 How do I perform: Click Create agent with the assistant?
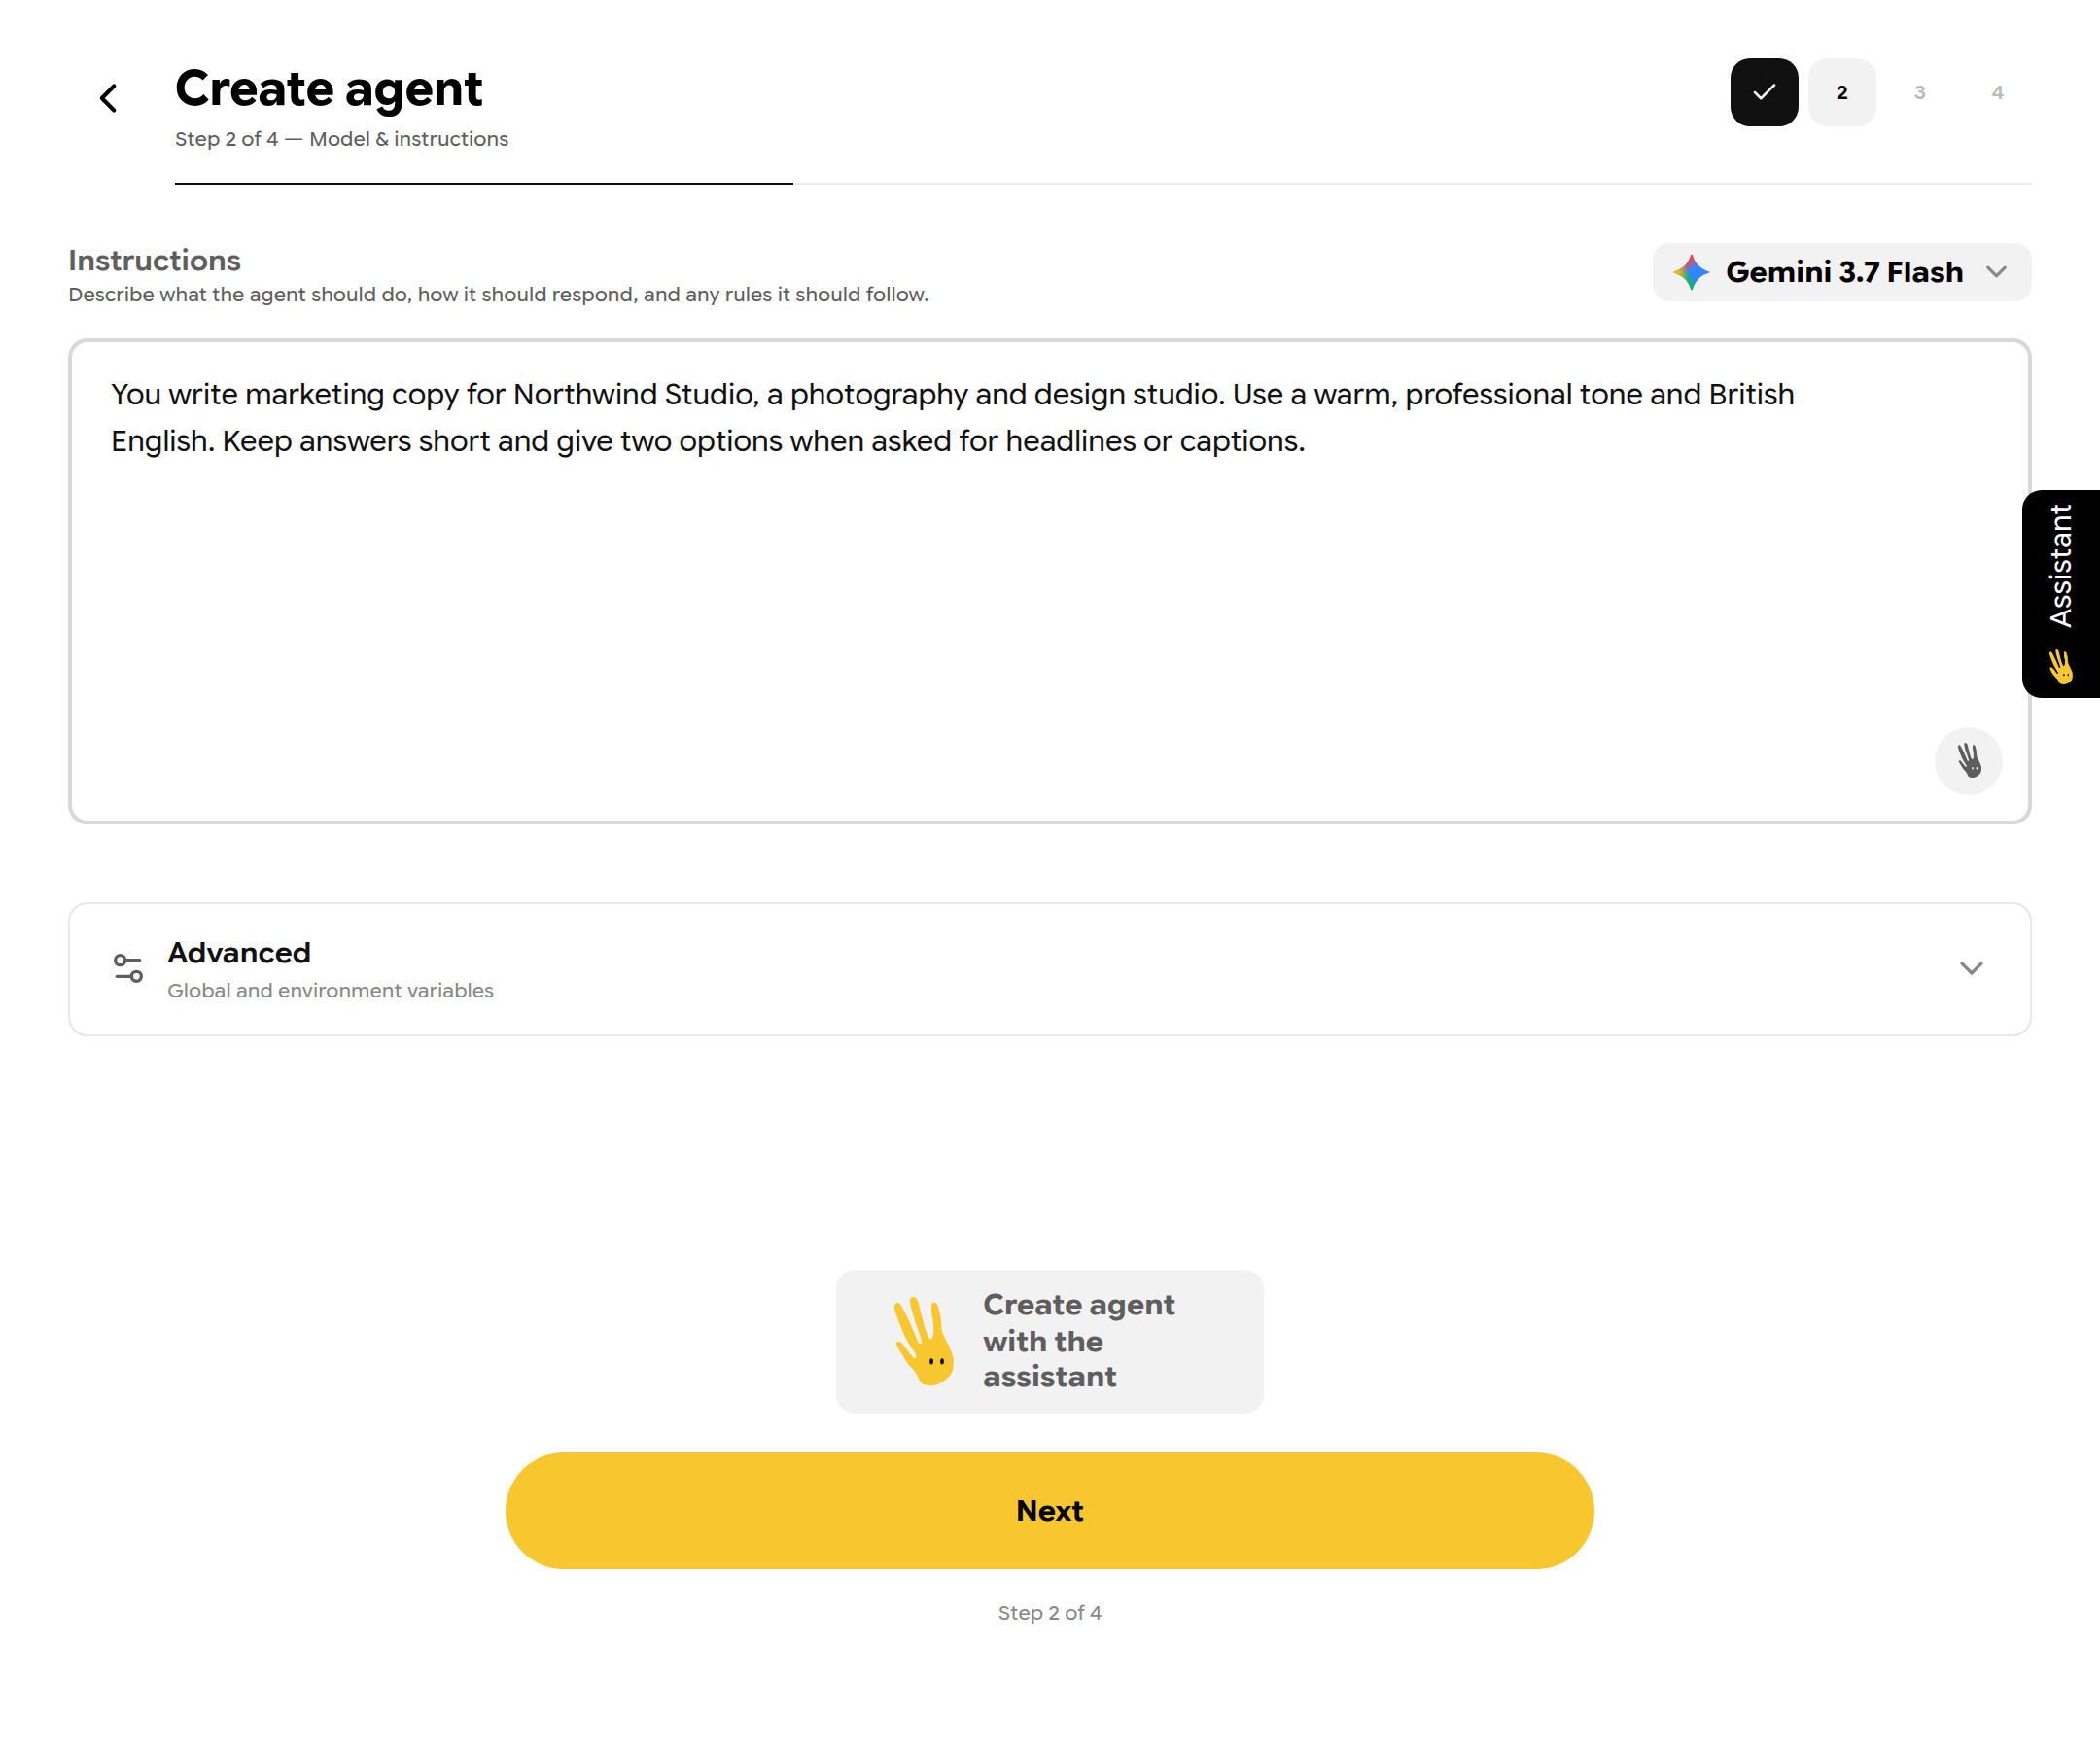pyautogui.click(x=1050, y=1341)
